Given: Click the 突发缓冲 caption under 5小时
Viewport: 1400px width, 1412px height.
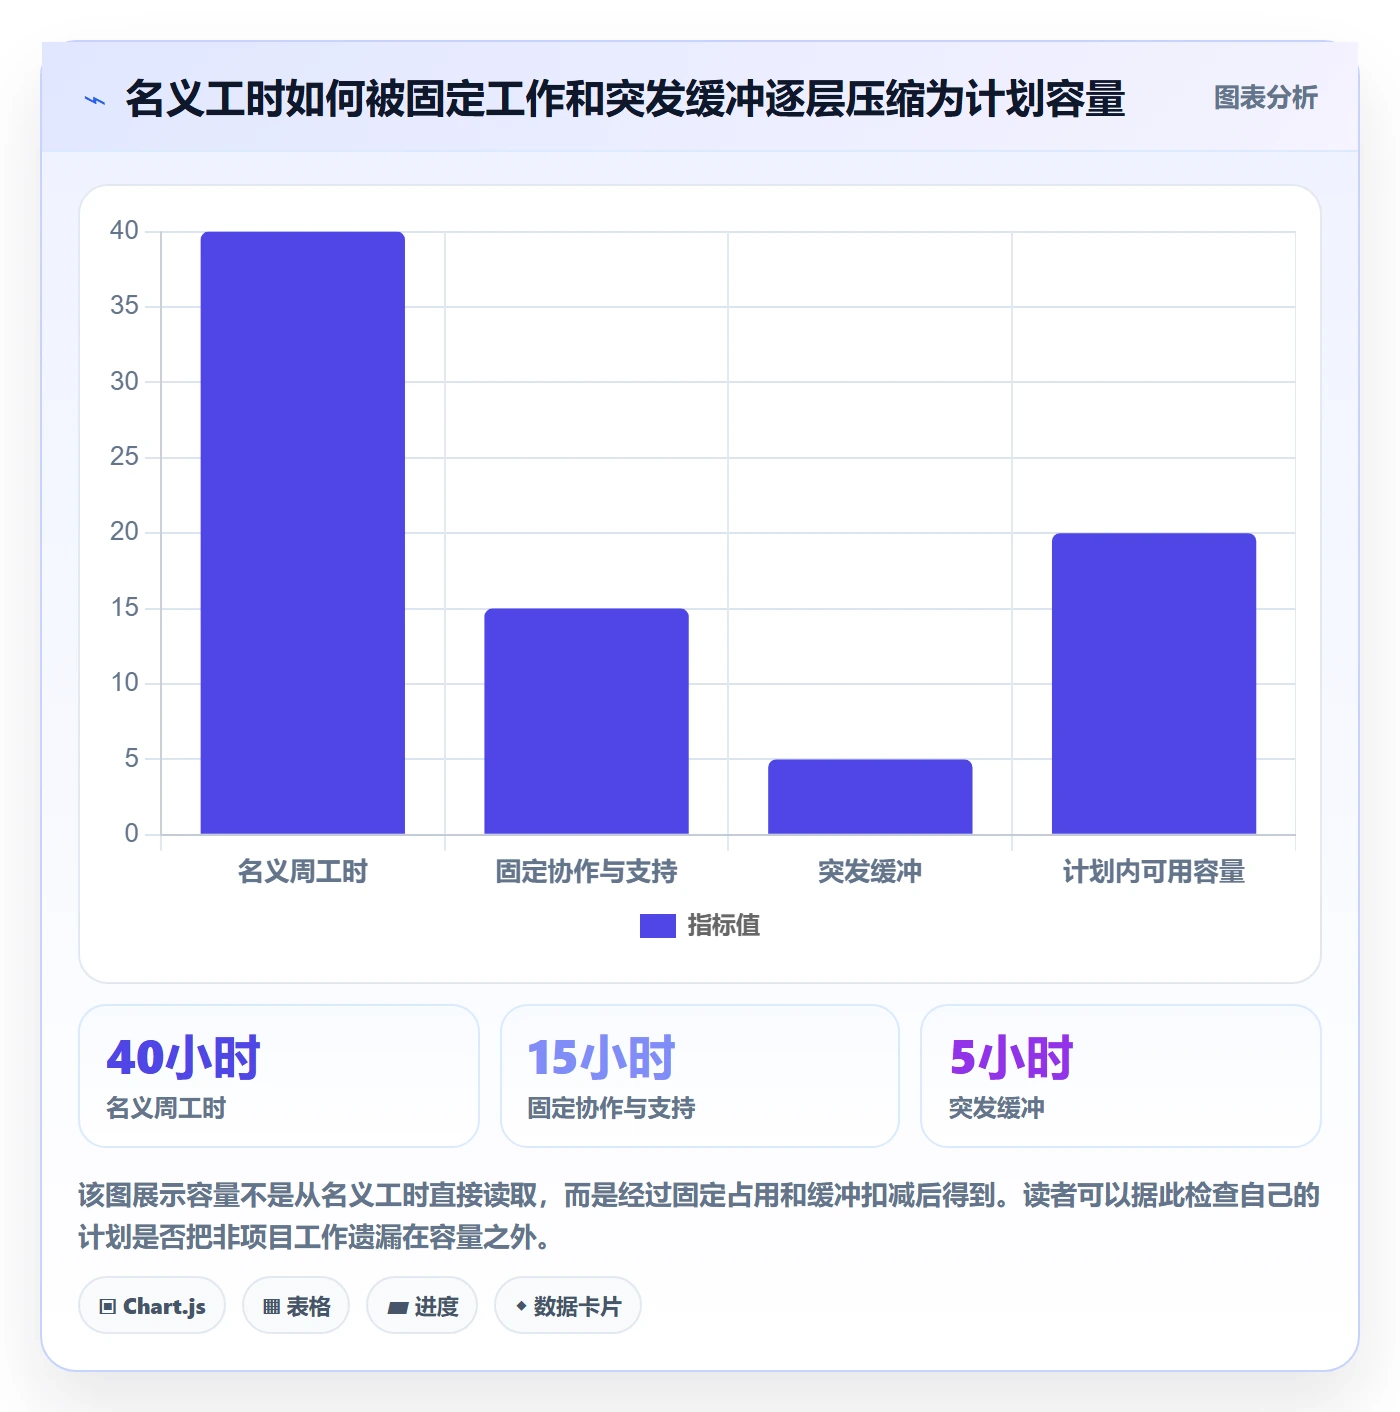Looking at the screenshot, I should 997,1108.
